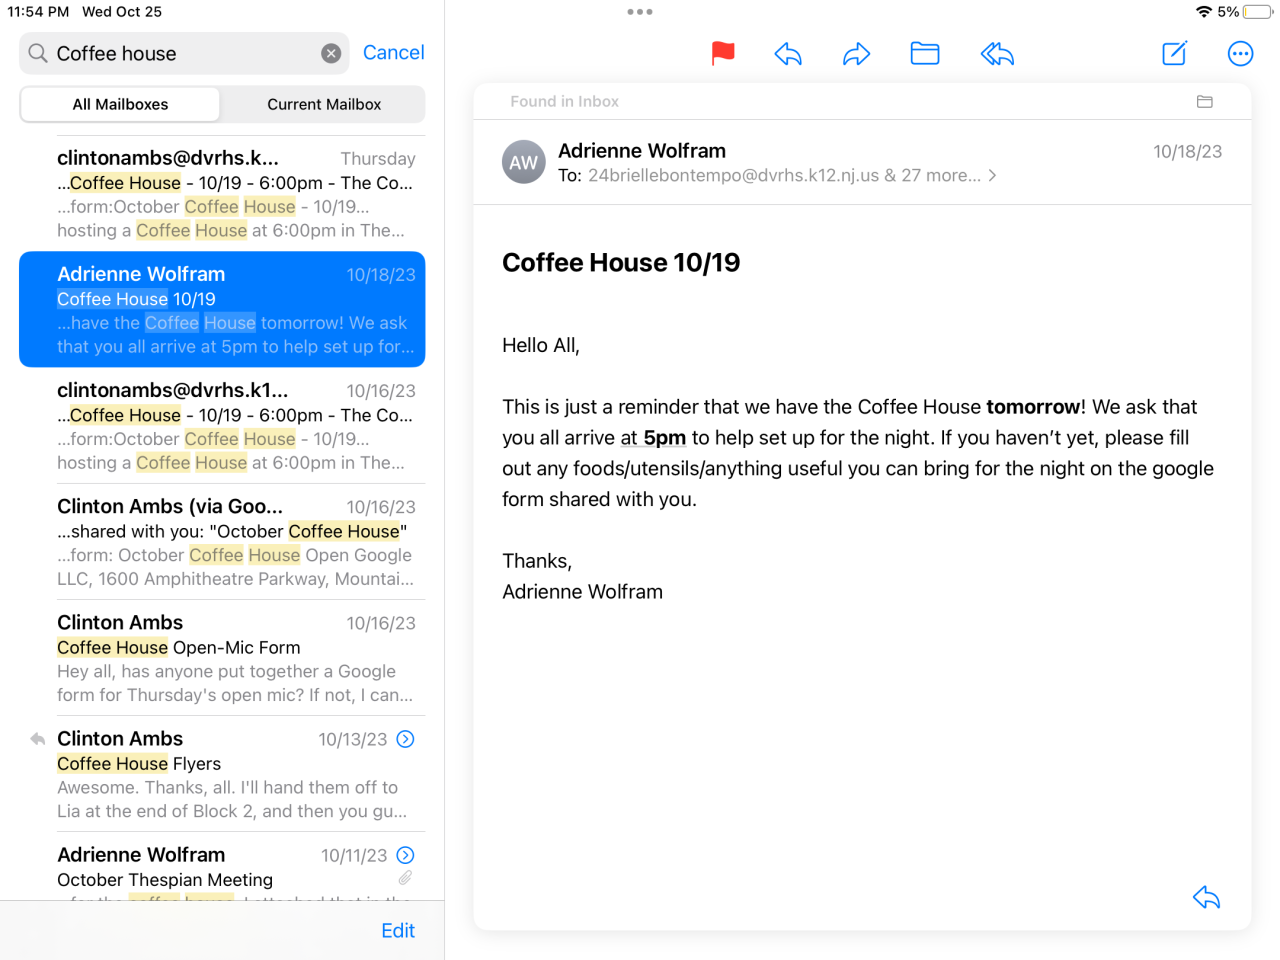Expand the Clinton Ambs 10/13/23 thread
Image resolution: width=1280 pixels, height=960 pixels.
pyautogui.click(x=405, y=739)
